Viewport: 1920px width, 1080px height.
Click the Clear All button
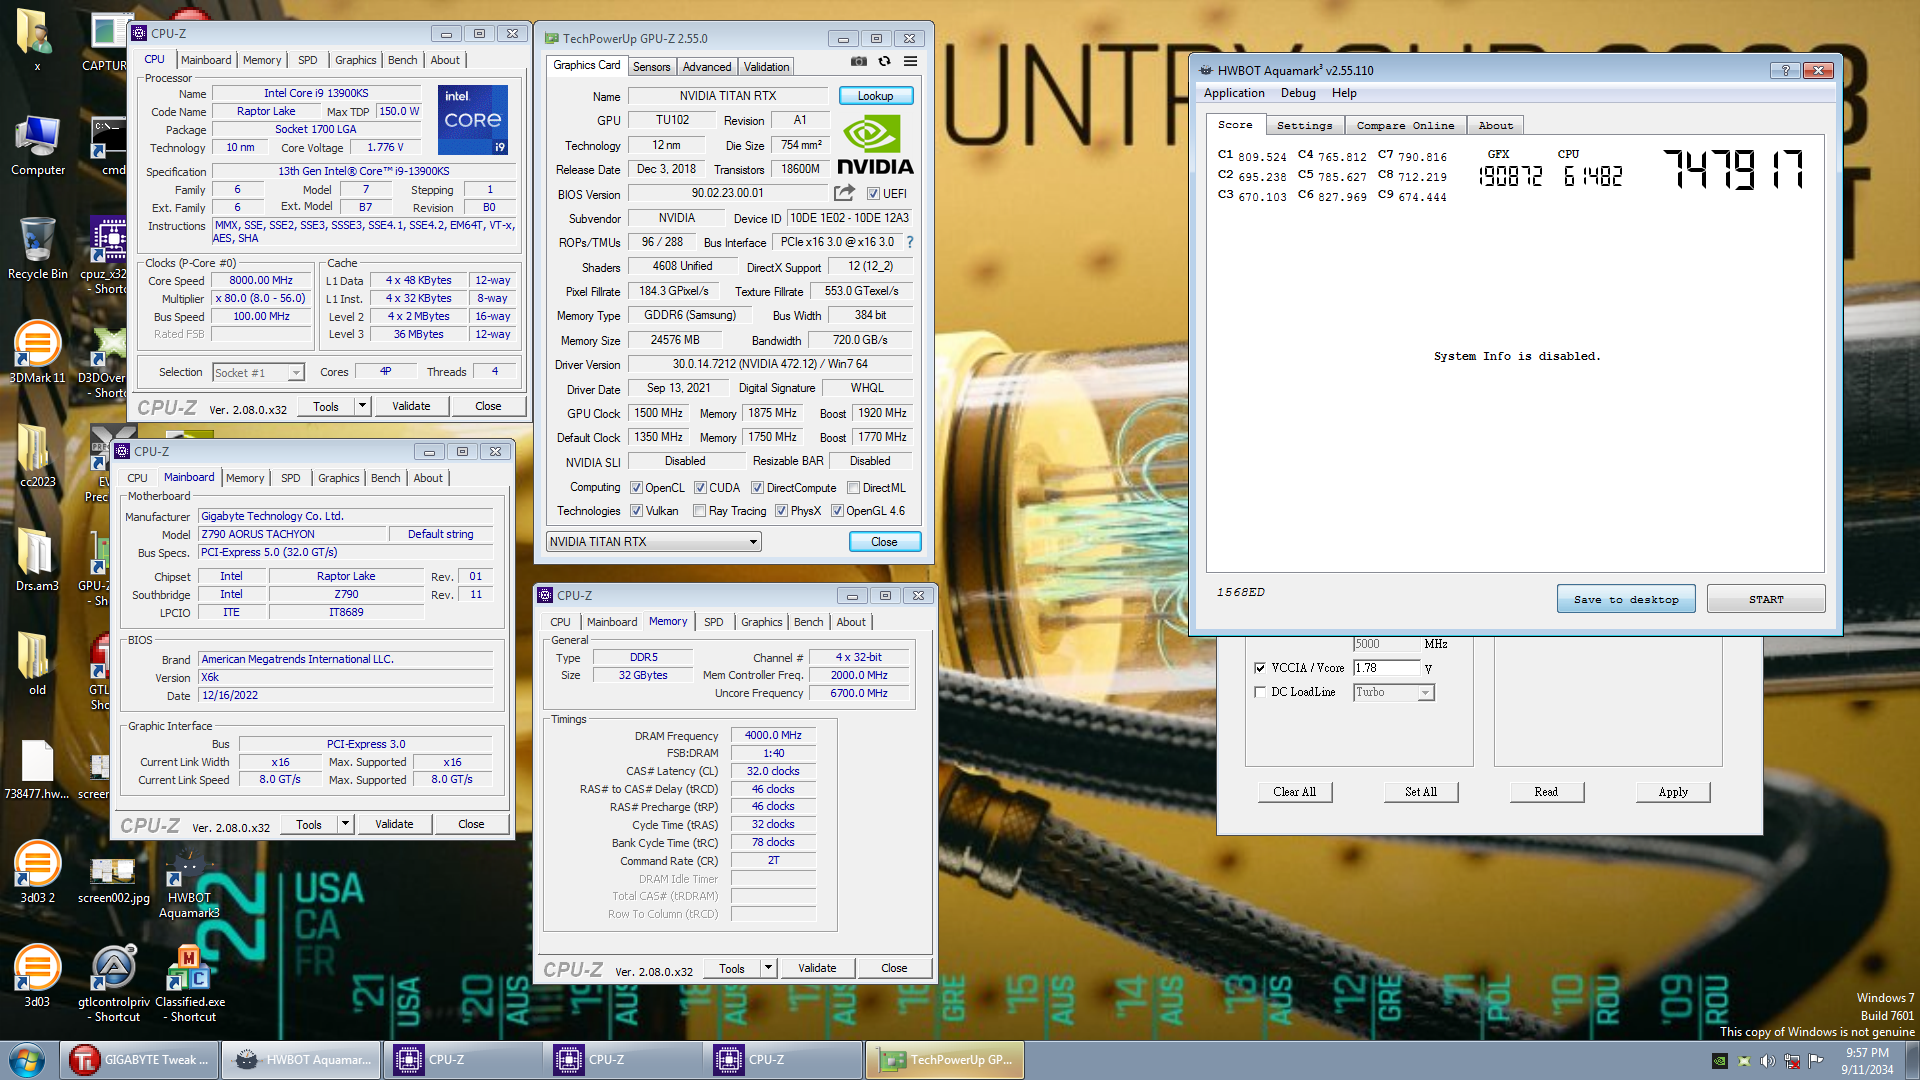(1295, 792)
